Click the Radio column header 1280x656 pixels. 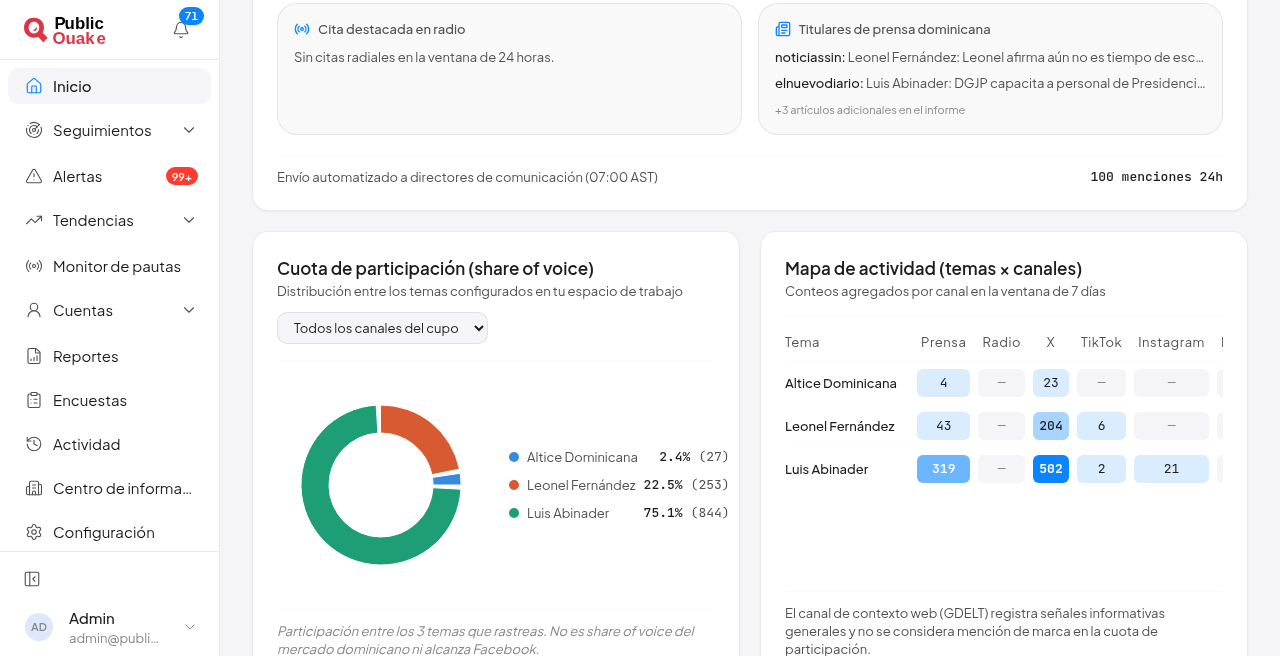click(1001, 342)
